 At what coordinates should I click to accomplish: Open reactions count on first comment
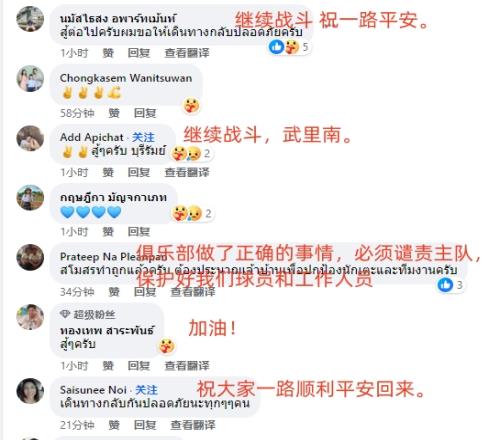[289, 47]
